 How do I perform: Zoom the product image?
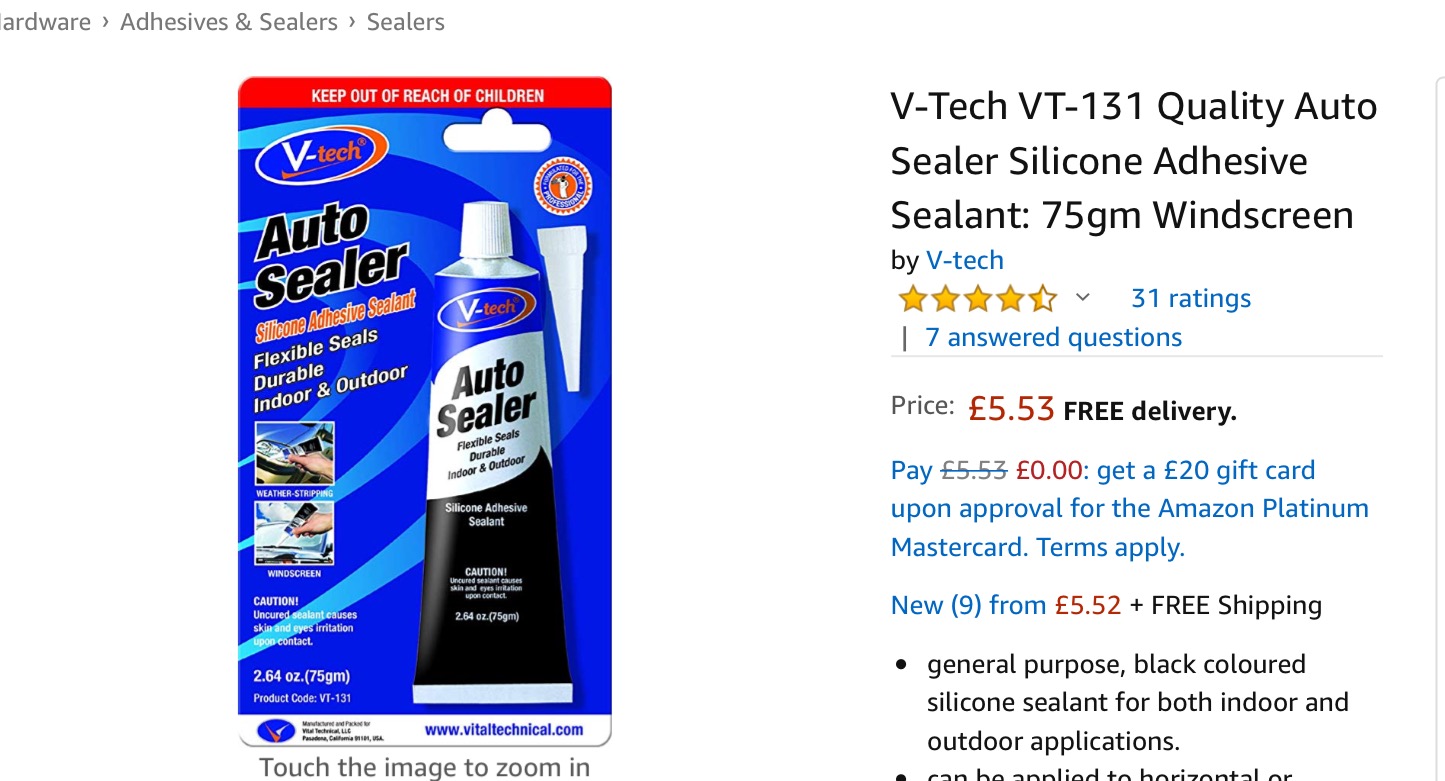click(x=425, y=411)
